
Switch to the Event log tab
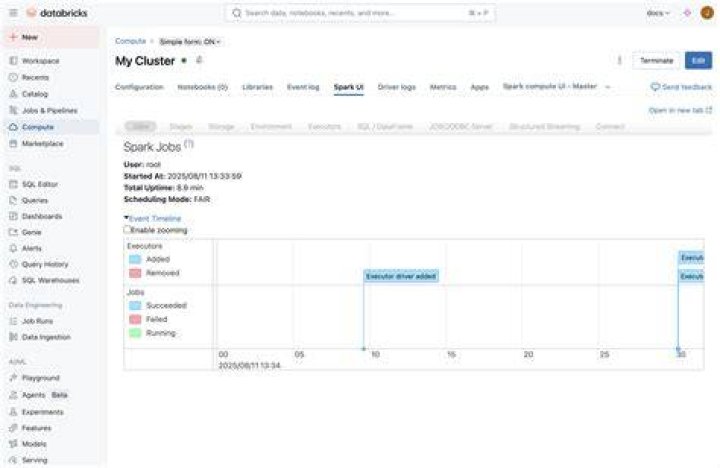pyautogui.click(x=303, y=87)
